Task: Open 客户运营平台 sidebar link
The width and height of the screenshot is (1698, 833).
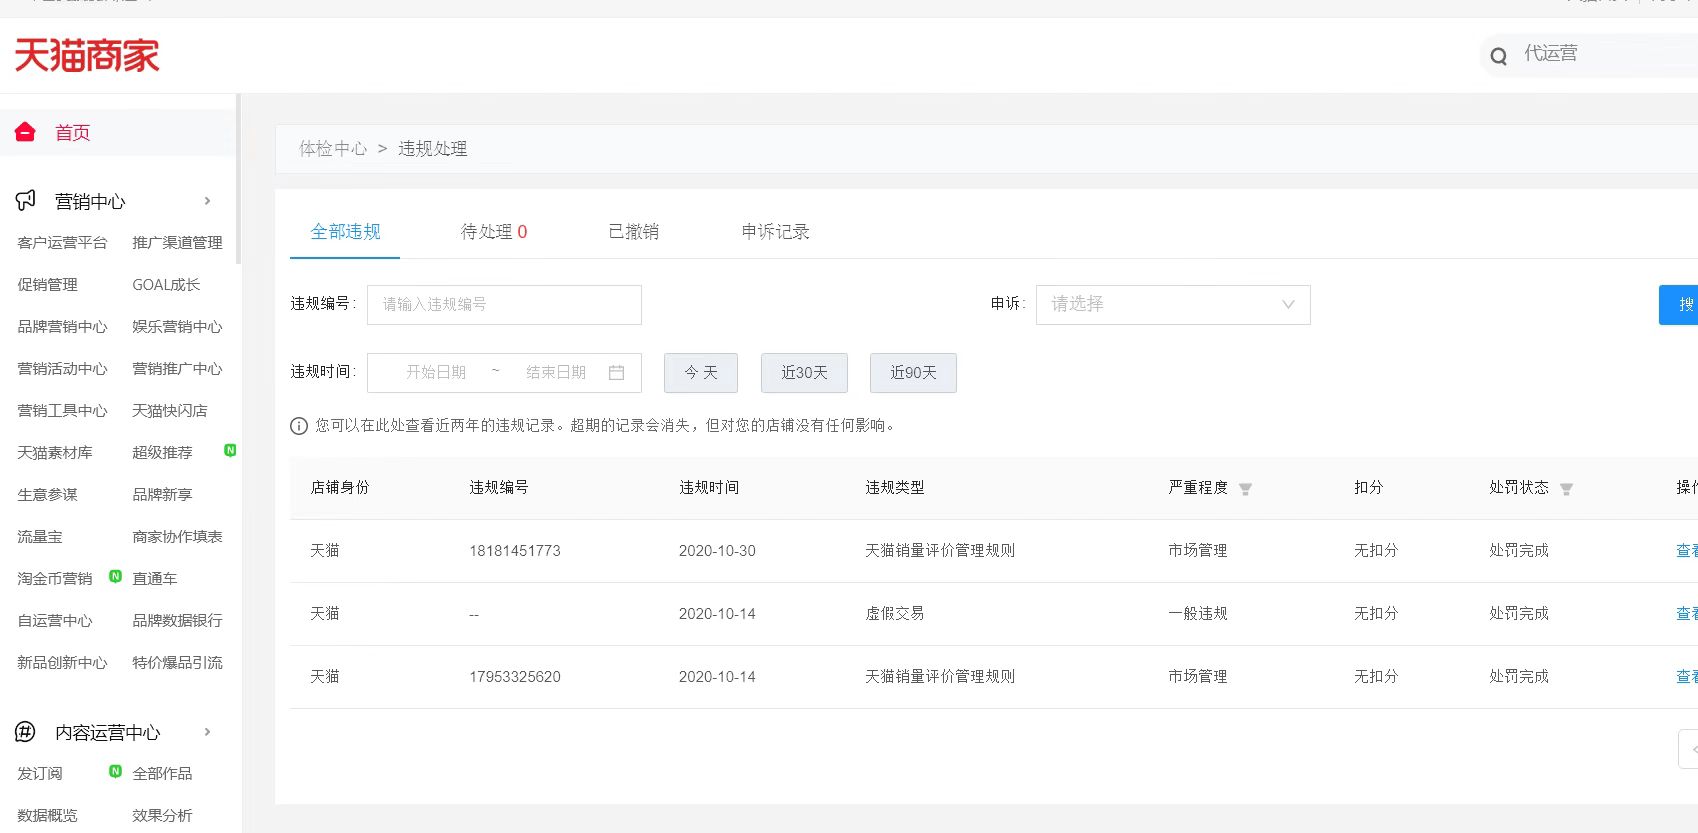Action: (62, 243)
